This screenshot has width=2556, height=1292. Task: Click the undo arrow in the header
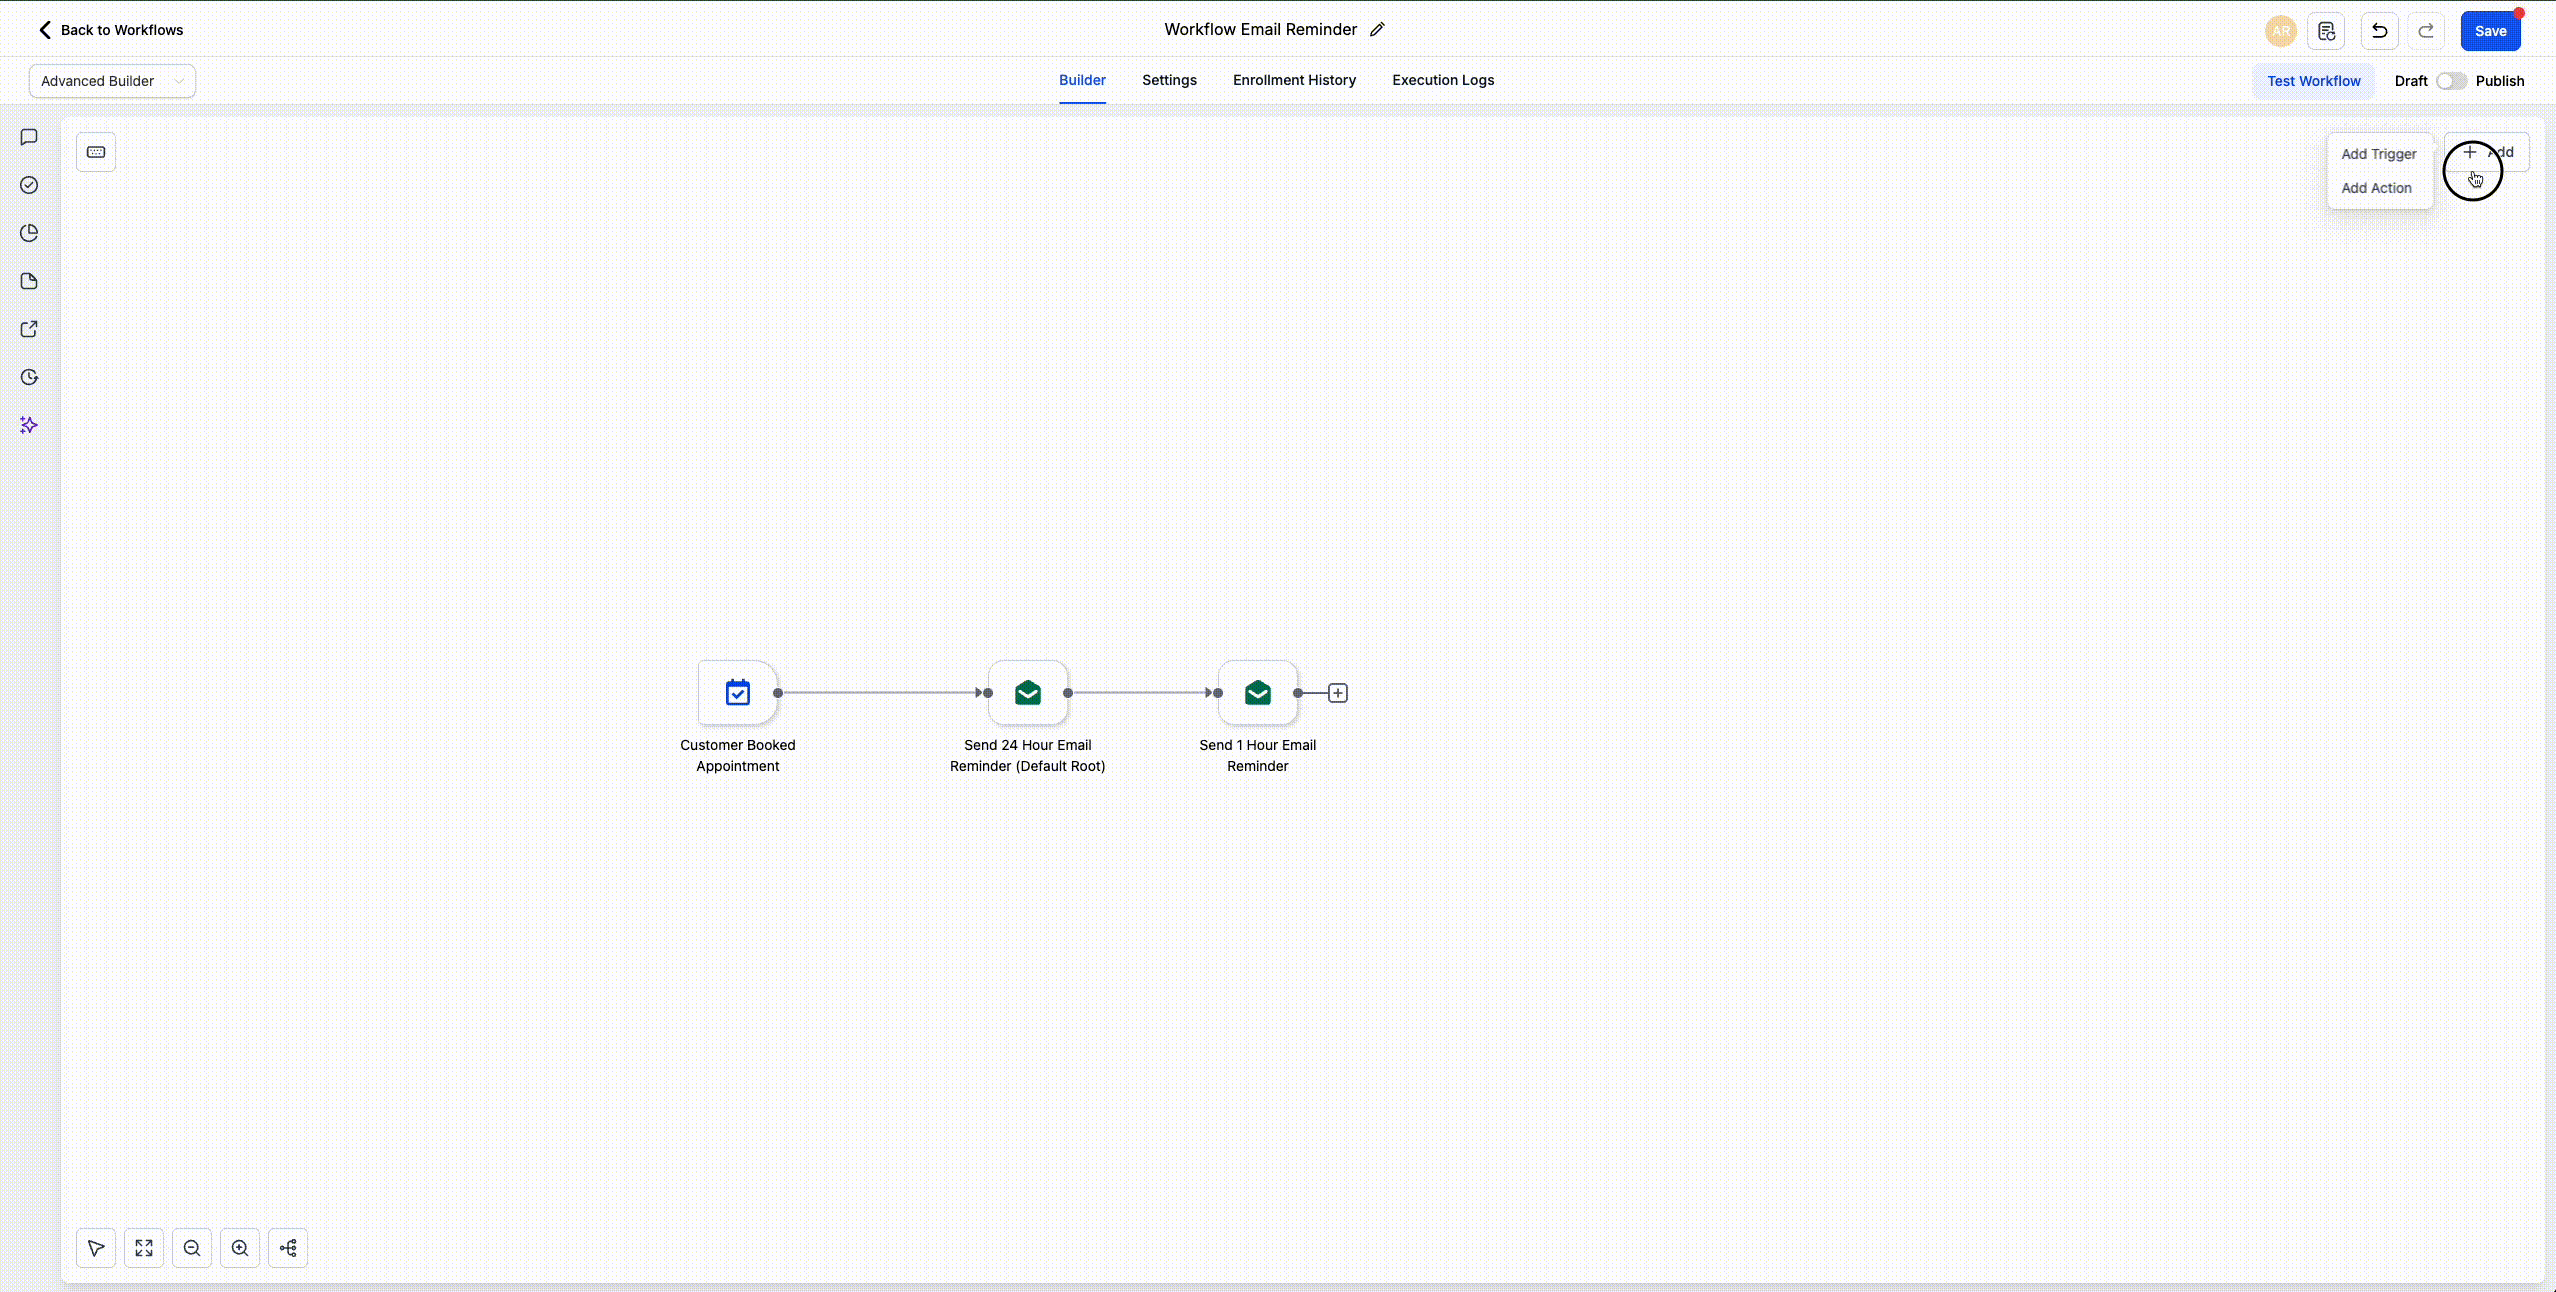point(2378,31)
